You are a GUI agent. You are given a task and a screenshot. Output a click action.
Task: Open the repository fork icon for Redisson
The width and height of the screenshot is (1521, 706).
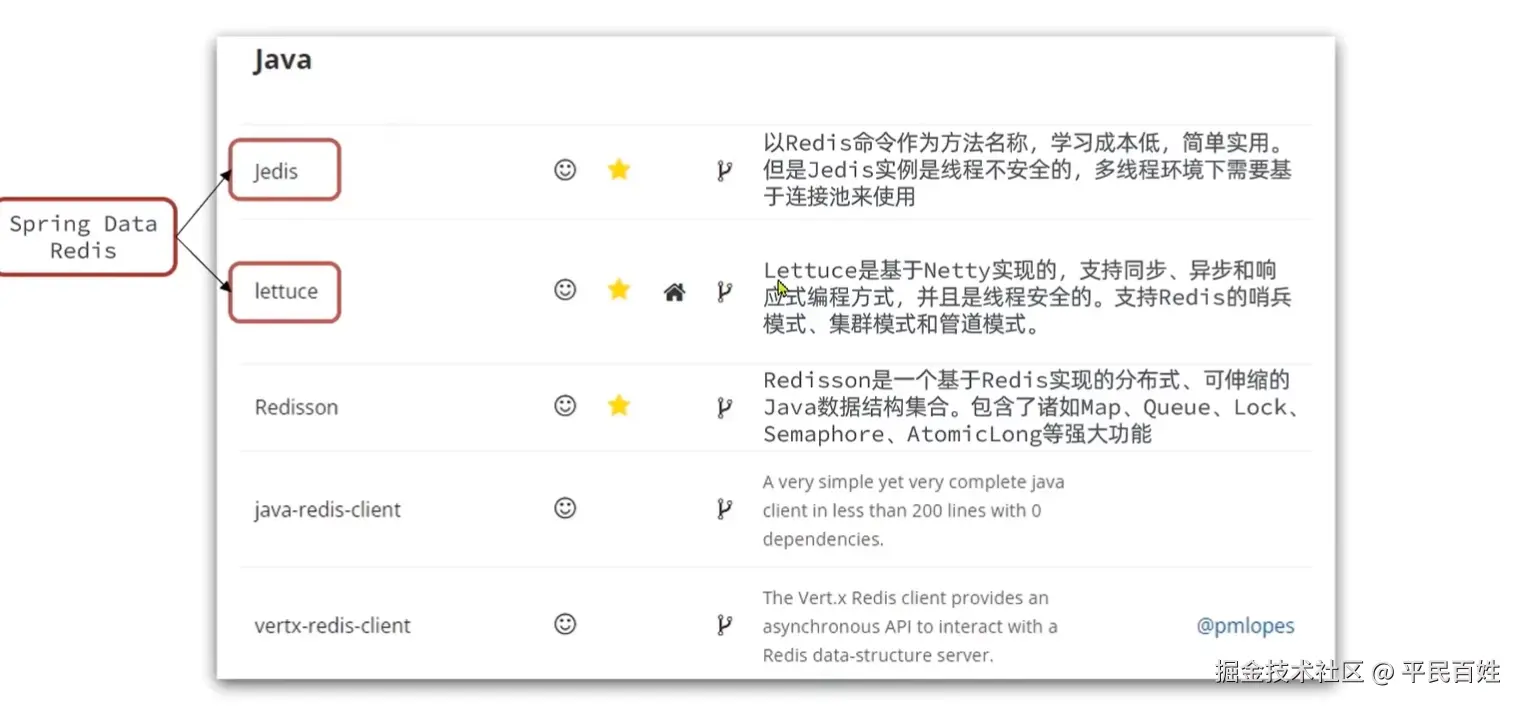coord(724,407)
